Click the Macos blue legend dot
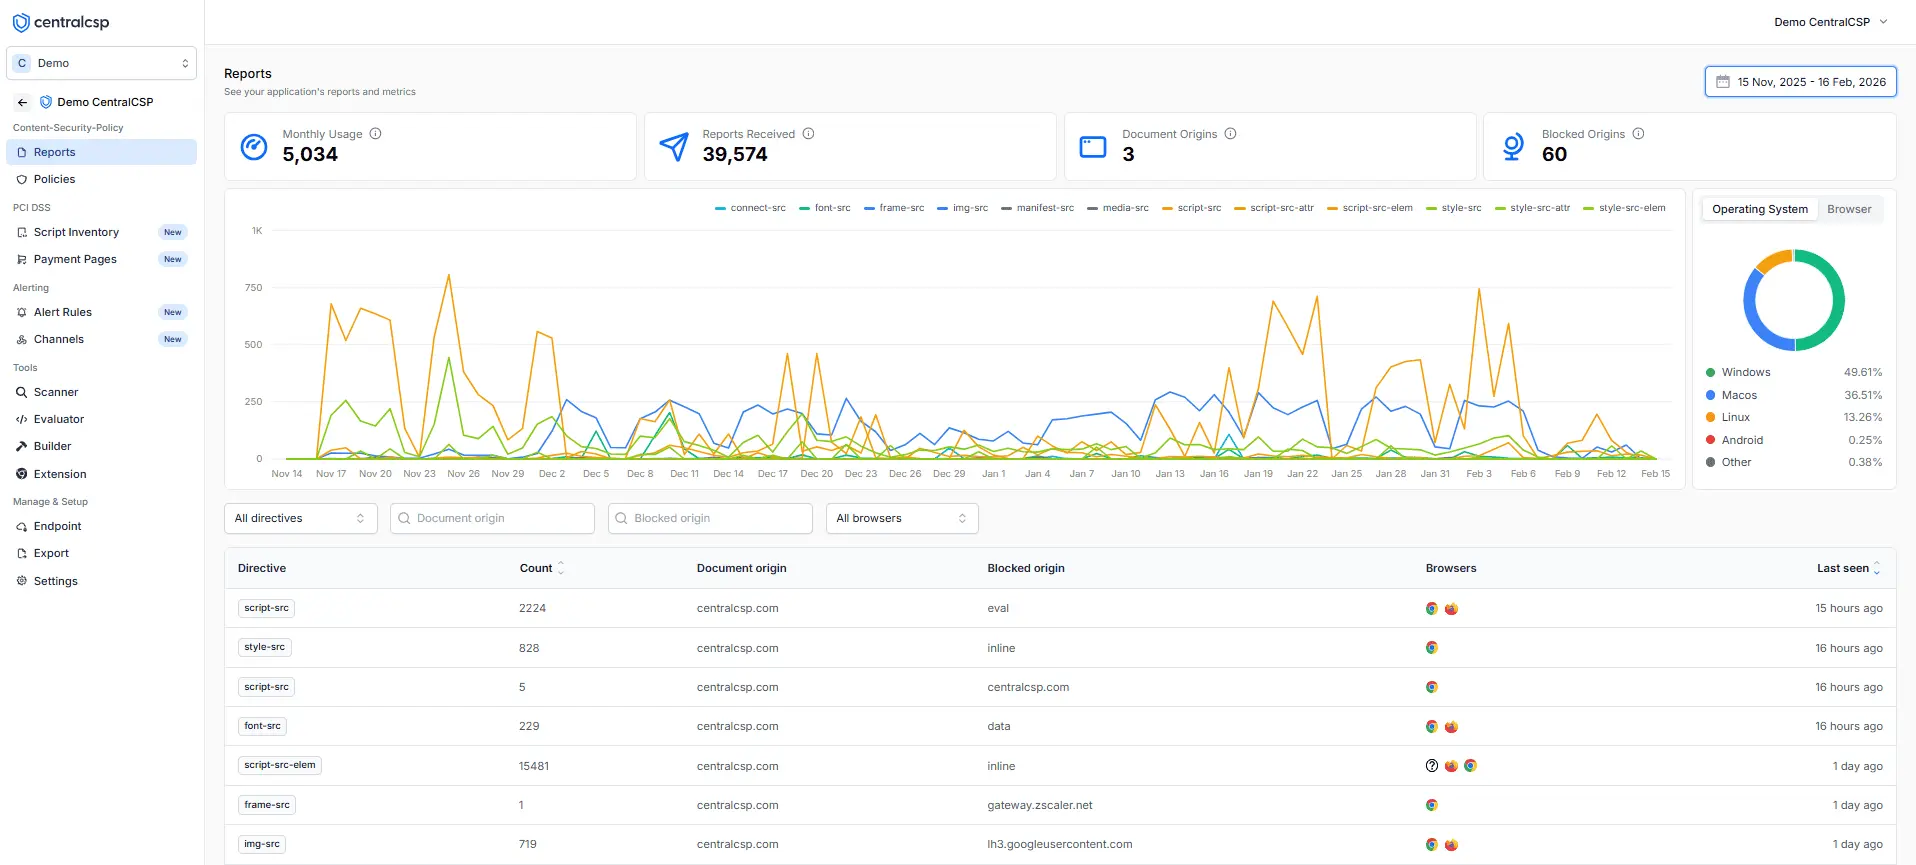Viewport: 1916px width, 865px height. click(x=1710, y=395)
